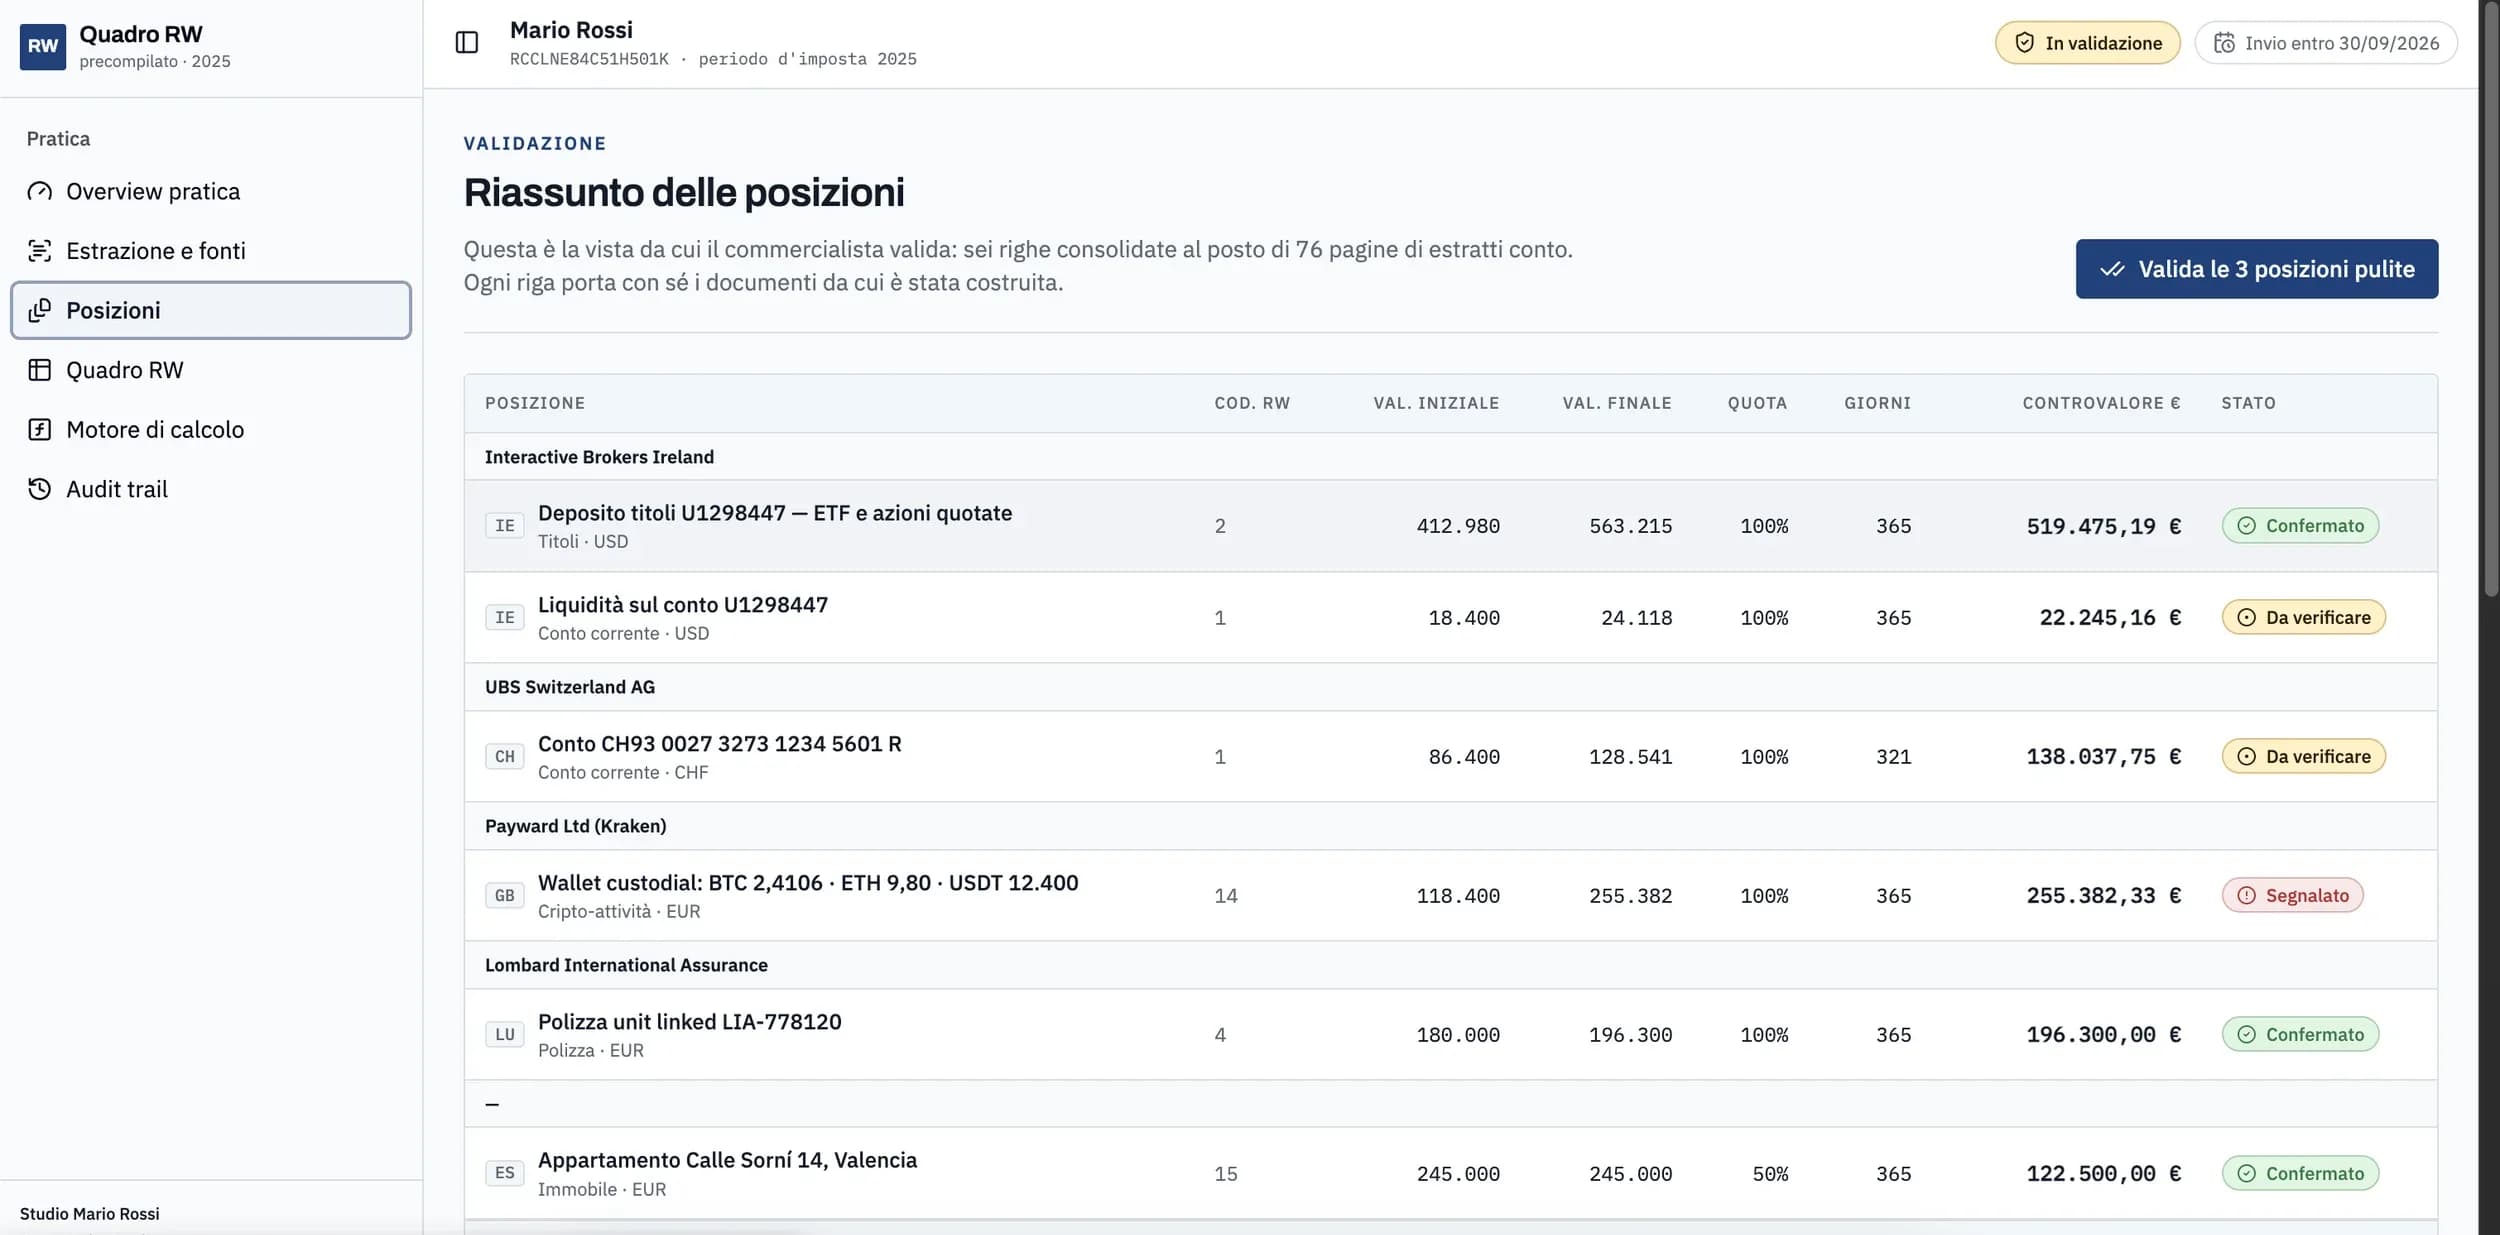2500x1235 pixels.
Task: Click controvalore 122.500,00 € value
Action: click(x=2104, y=1173)
